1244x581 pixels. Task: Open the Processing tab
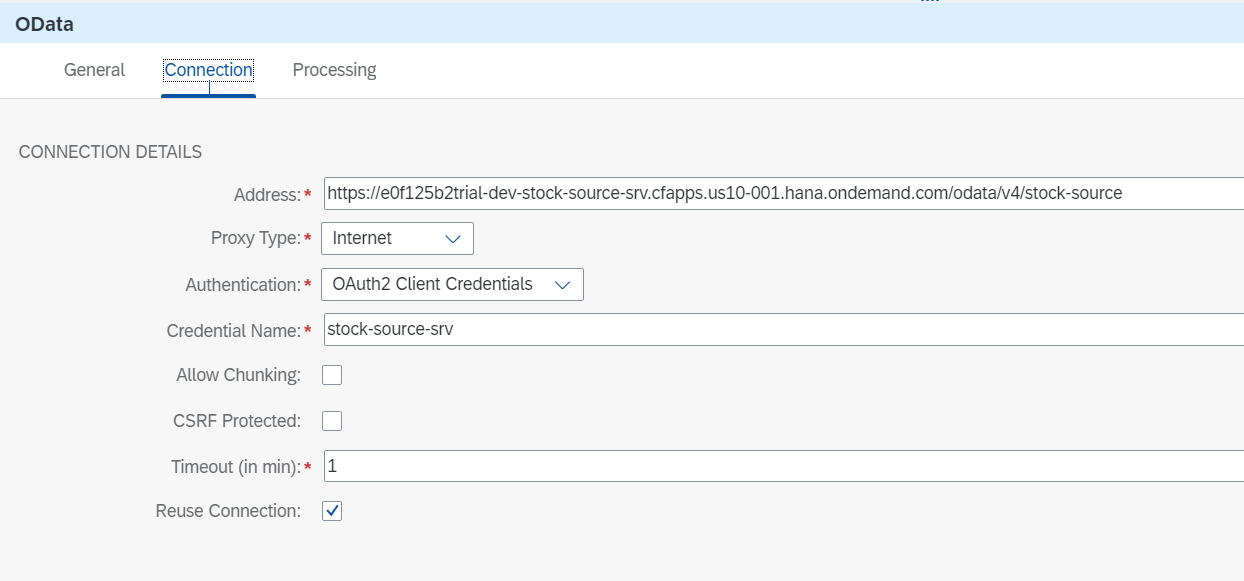click(334, 70)
